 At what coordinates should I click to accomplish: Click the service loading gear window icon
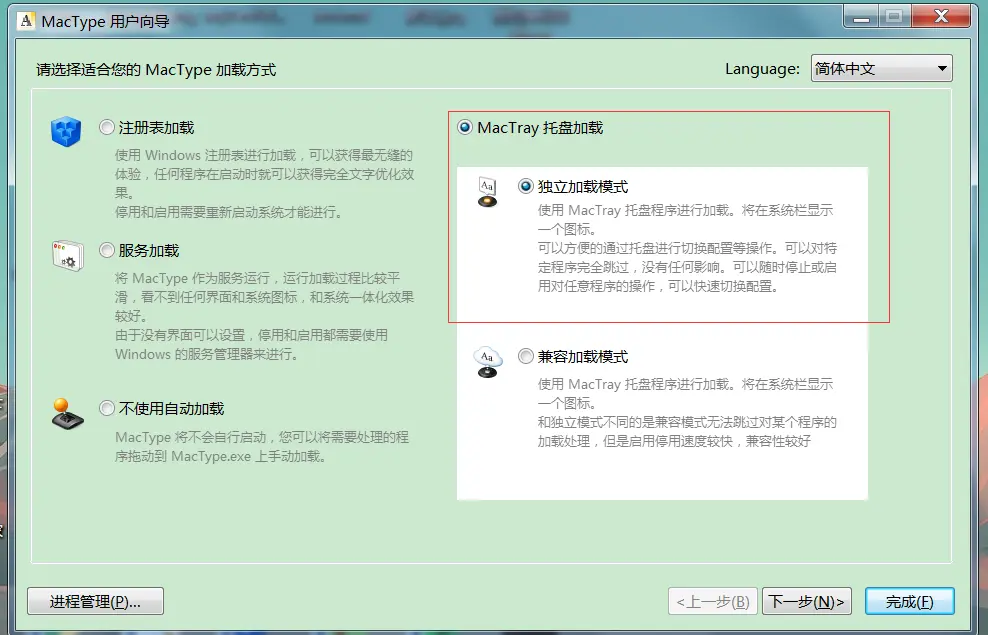(x=67, y=255)
